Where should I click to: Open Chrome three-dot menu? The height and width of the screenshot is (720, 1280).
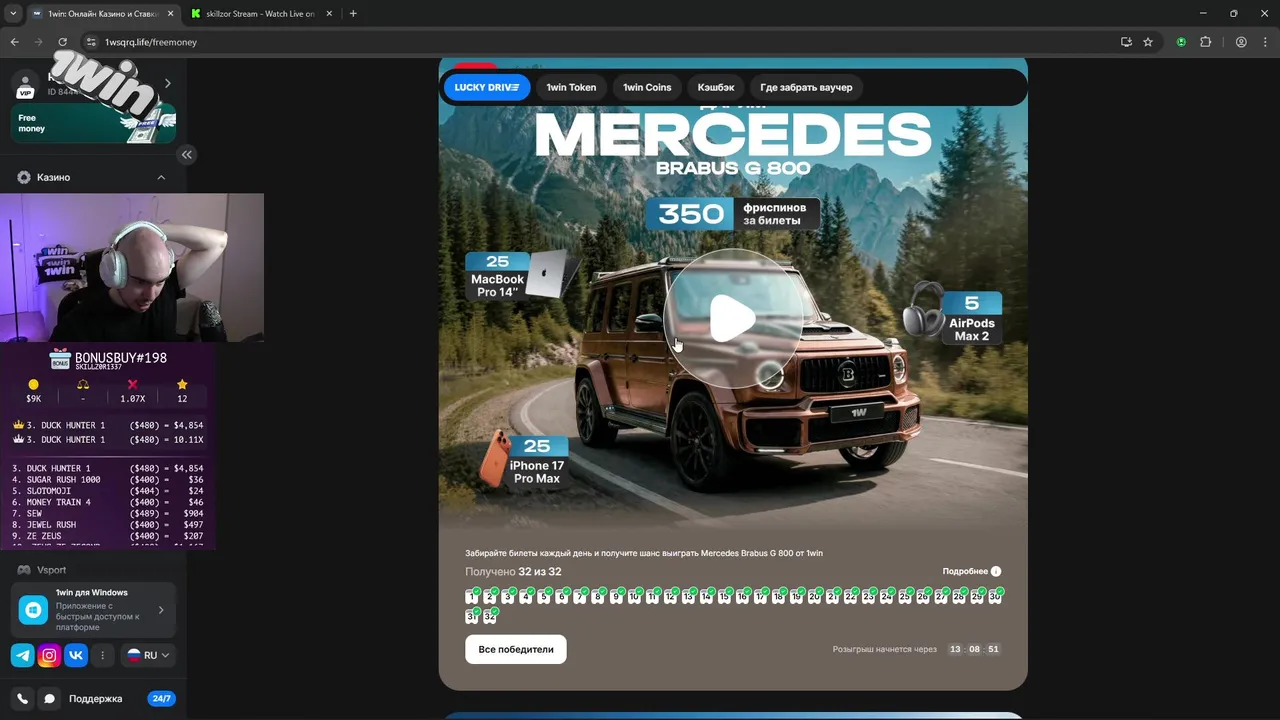pos(1264,42)
